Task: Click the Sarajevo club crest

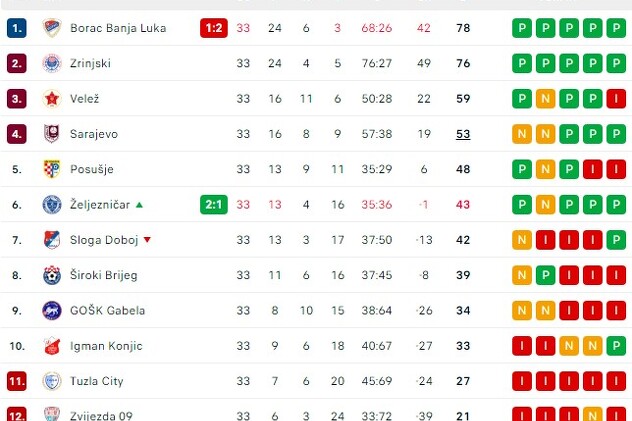Action: pos(51,134)
